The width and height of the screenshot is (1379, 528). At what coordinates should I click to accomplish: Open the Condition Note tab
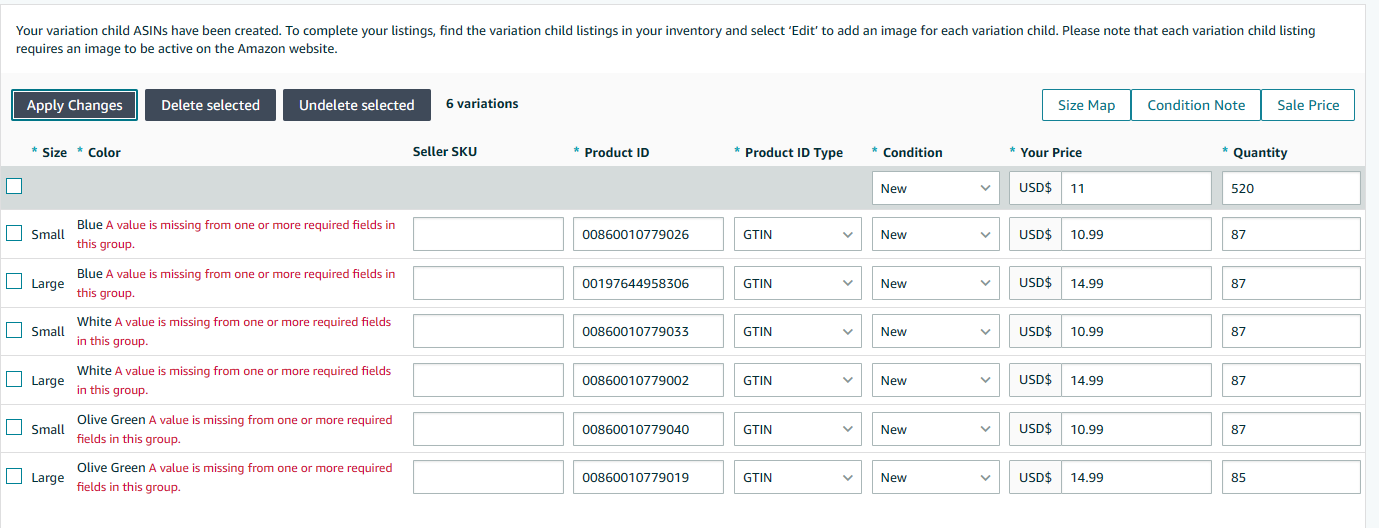(1196, 105)
